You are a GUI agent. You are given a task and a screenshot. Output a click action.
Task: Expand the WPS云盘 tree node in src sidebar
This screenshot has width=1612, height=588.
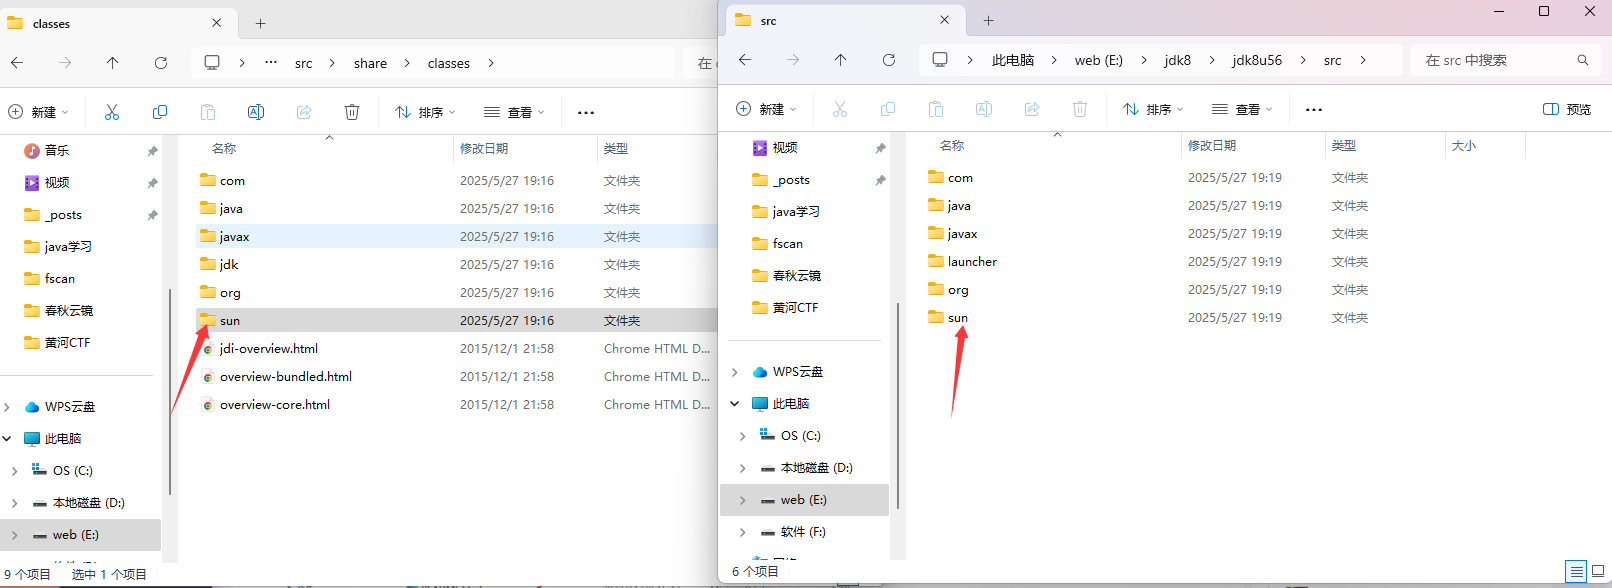[x=735, y=372]
